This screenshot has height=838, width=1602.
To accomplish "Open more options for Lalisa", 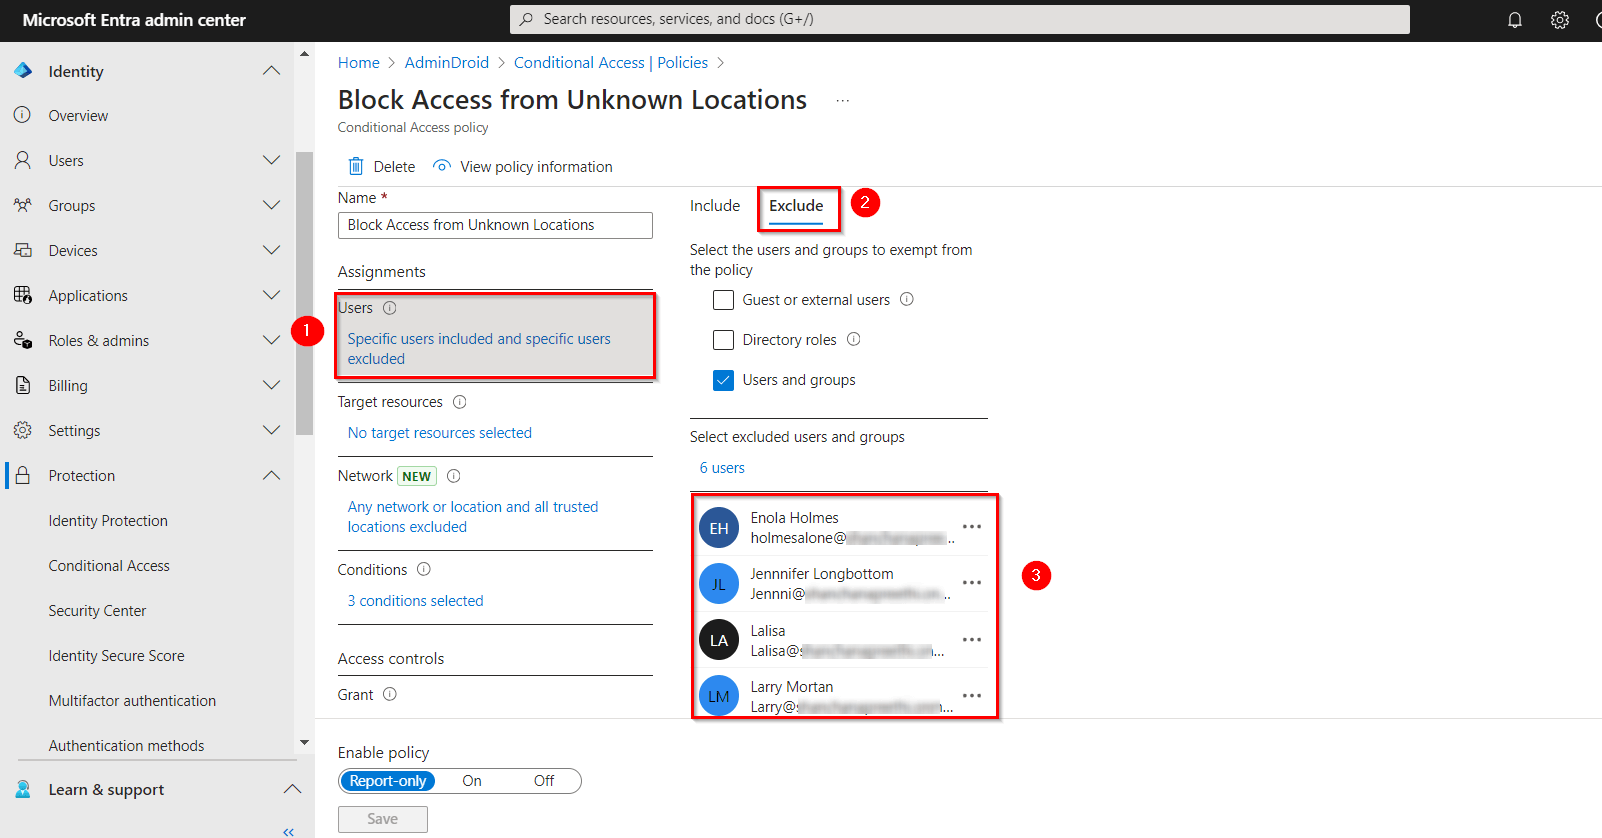I will pos(972,640).
